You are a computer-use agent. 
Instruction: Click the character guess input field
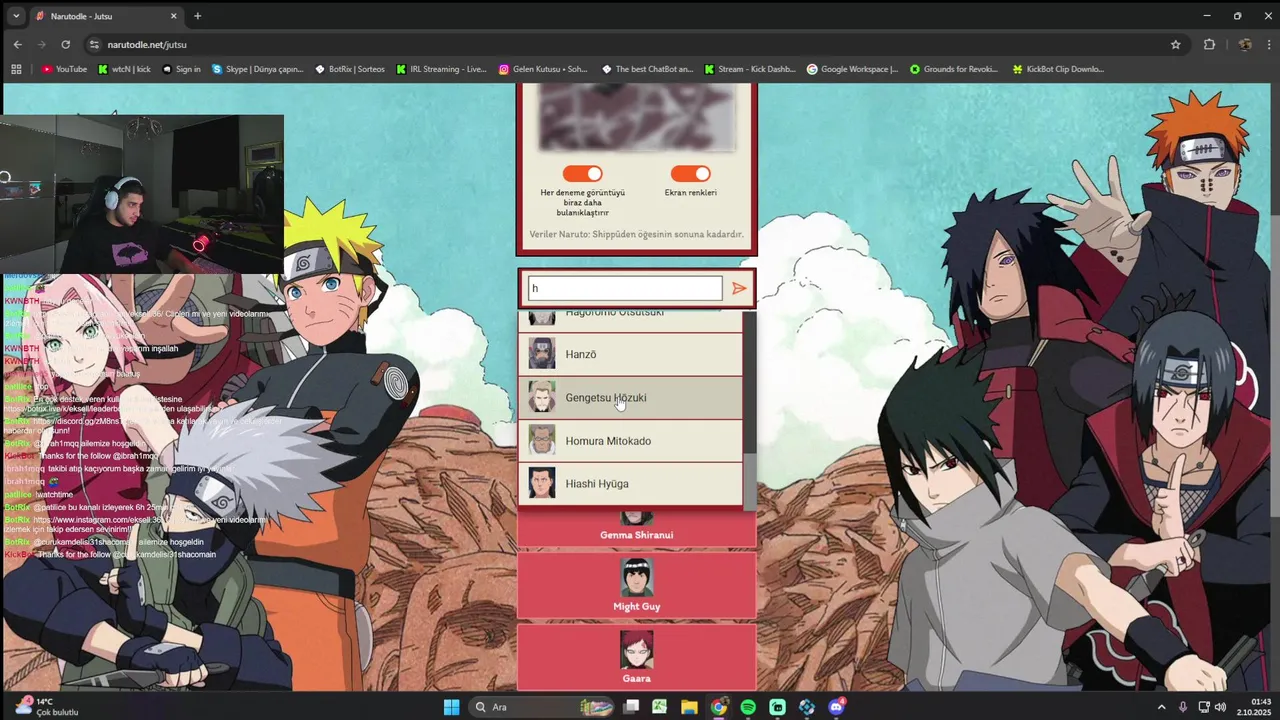point(625,288)
